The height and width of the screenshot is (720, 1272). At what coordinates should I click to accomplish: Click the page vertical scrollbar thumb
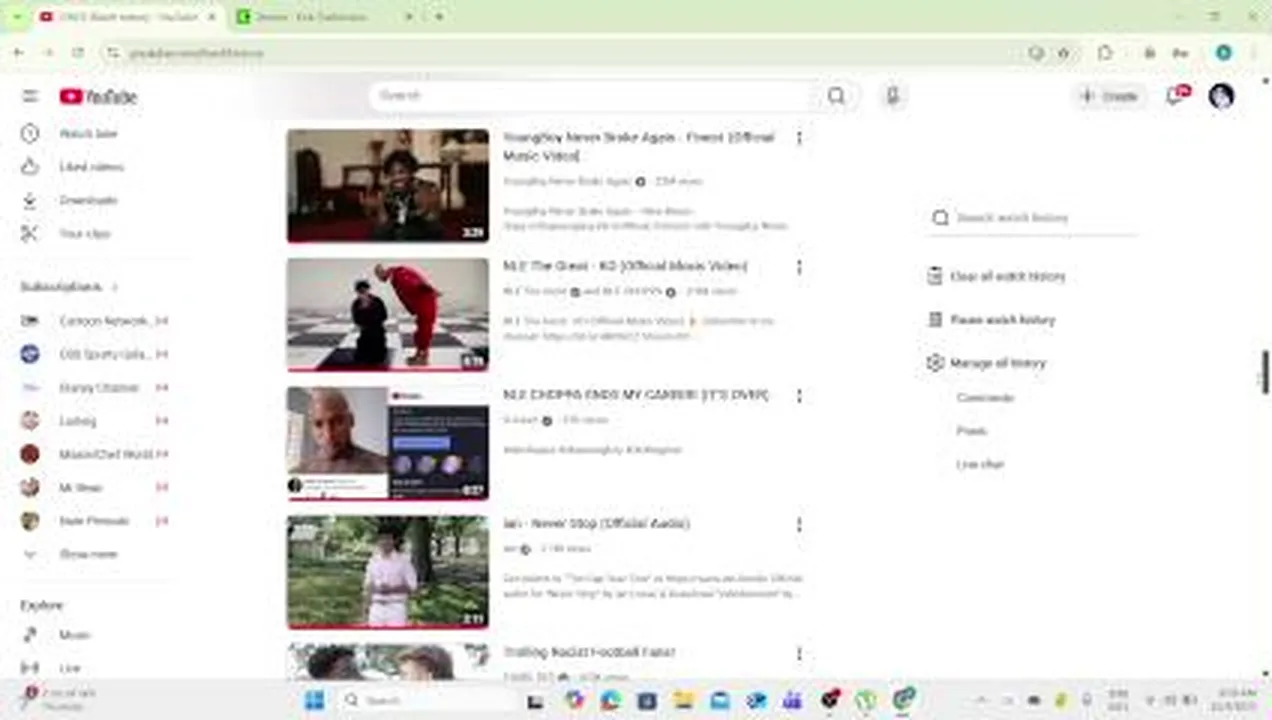[x=1265, y=372]
